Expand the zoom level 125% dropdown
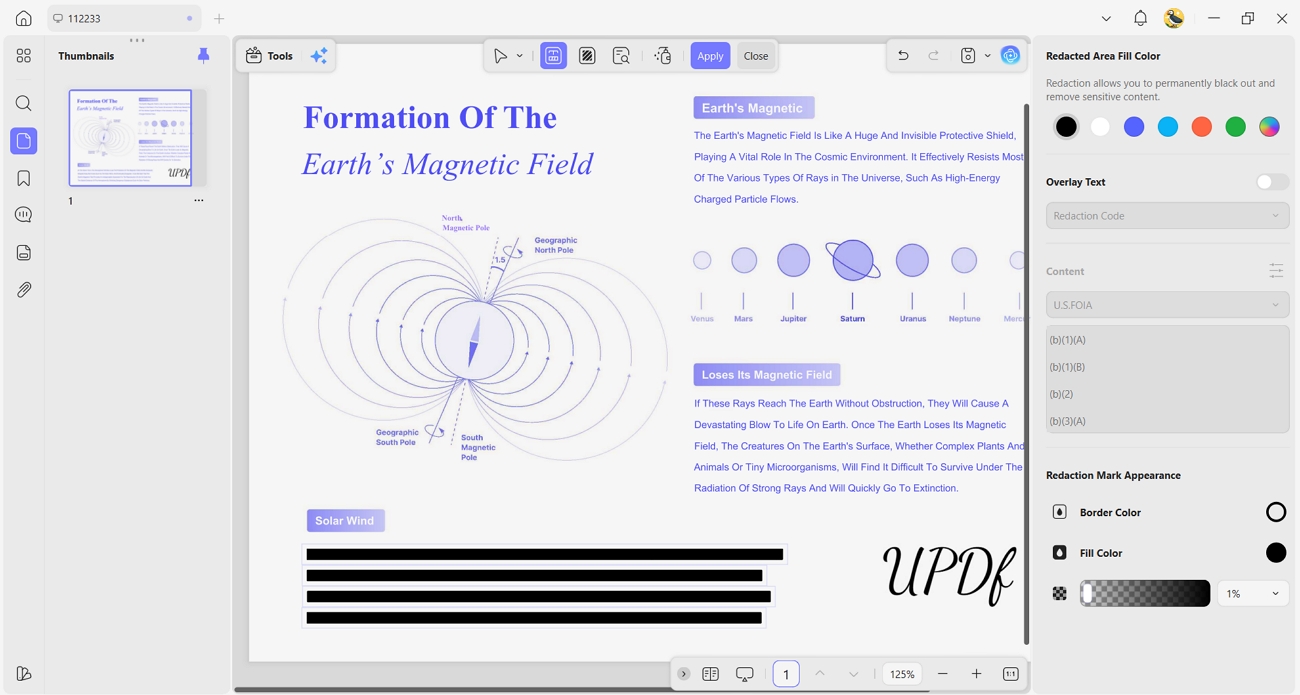Viewport: 1300px width, 695px height. tap(902, 674)
